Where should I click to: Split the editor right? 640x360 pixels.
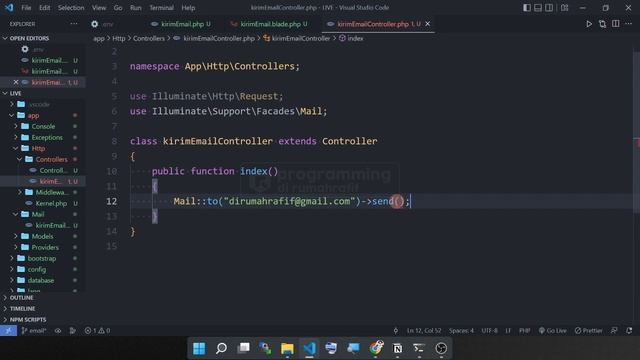616,24
